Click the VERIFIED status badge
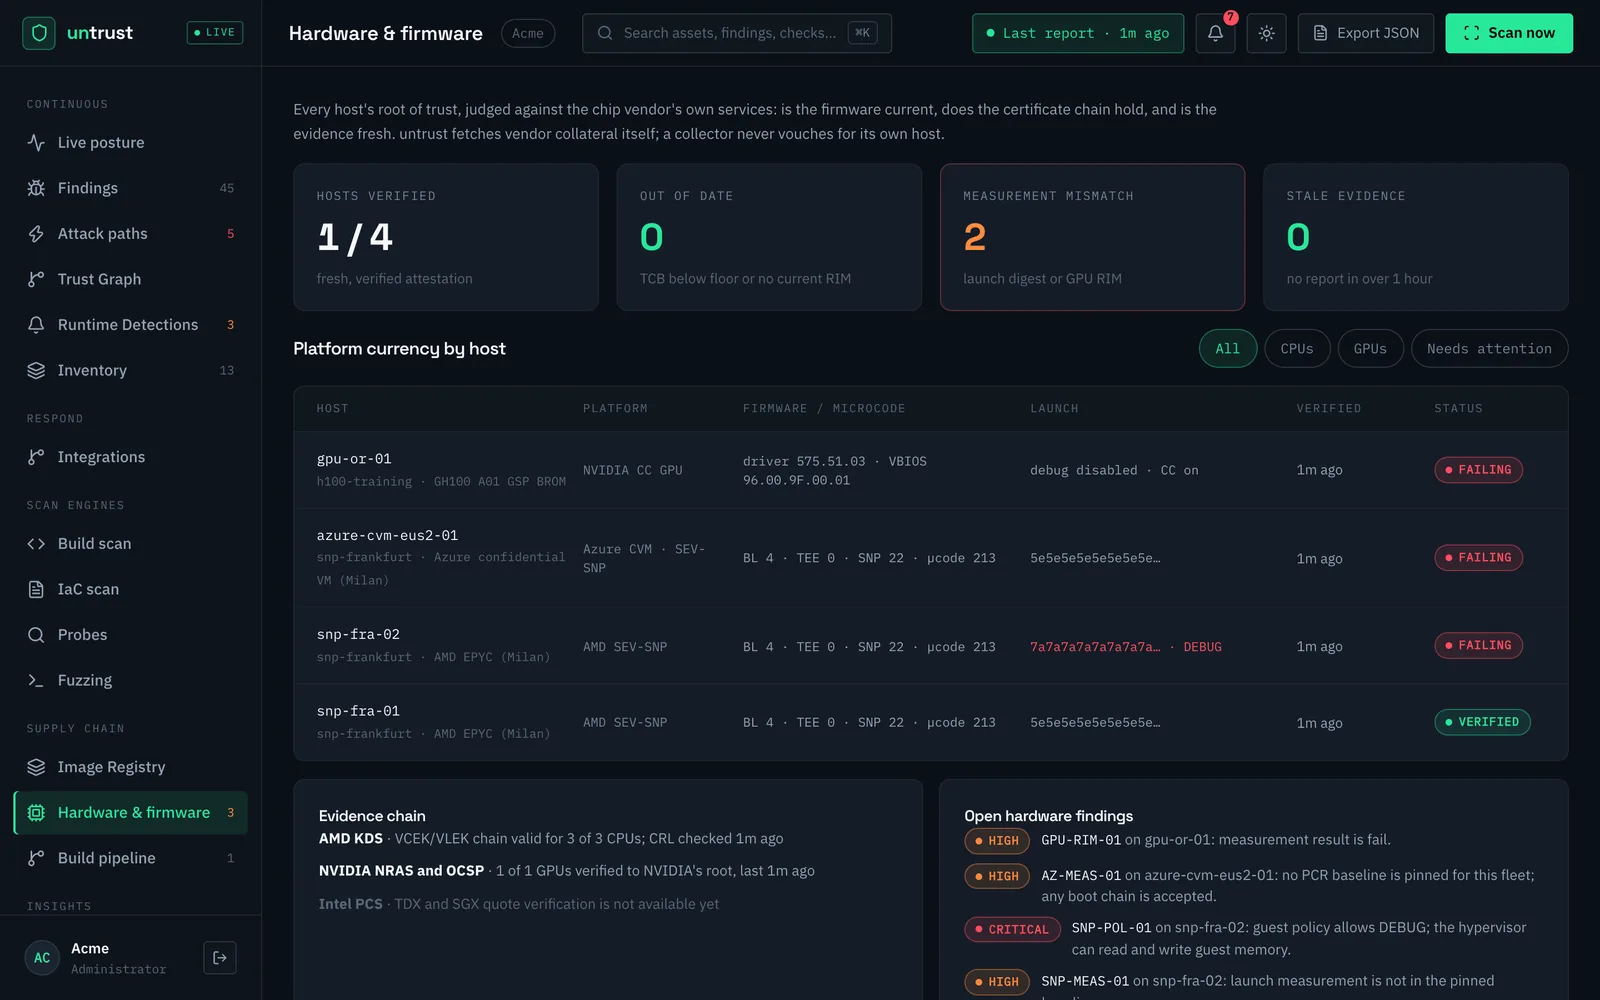 pos(1481,722)
